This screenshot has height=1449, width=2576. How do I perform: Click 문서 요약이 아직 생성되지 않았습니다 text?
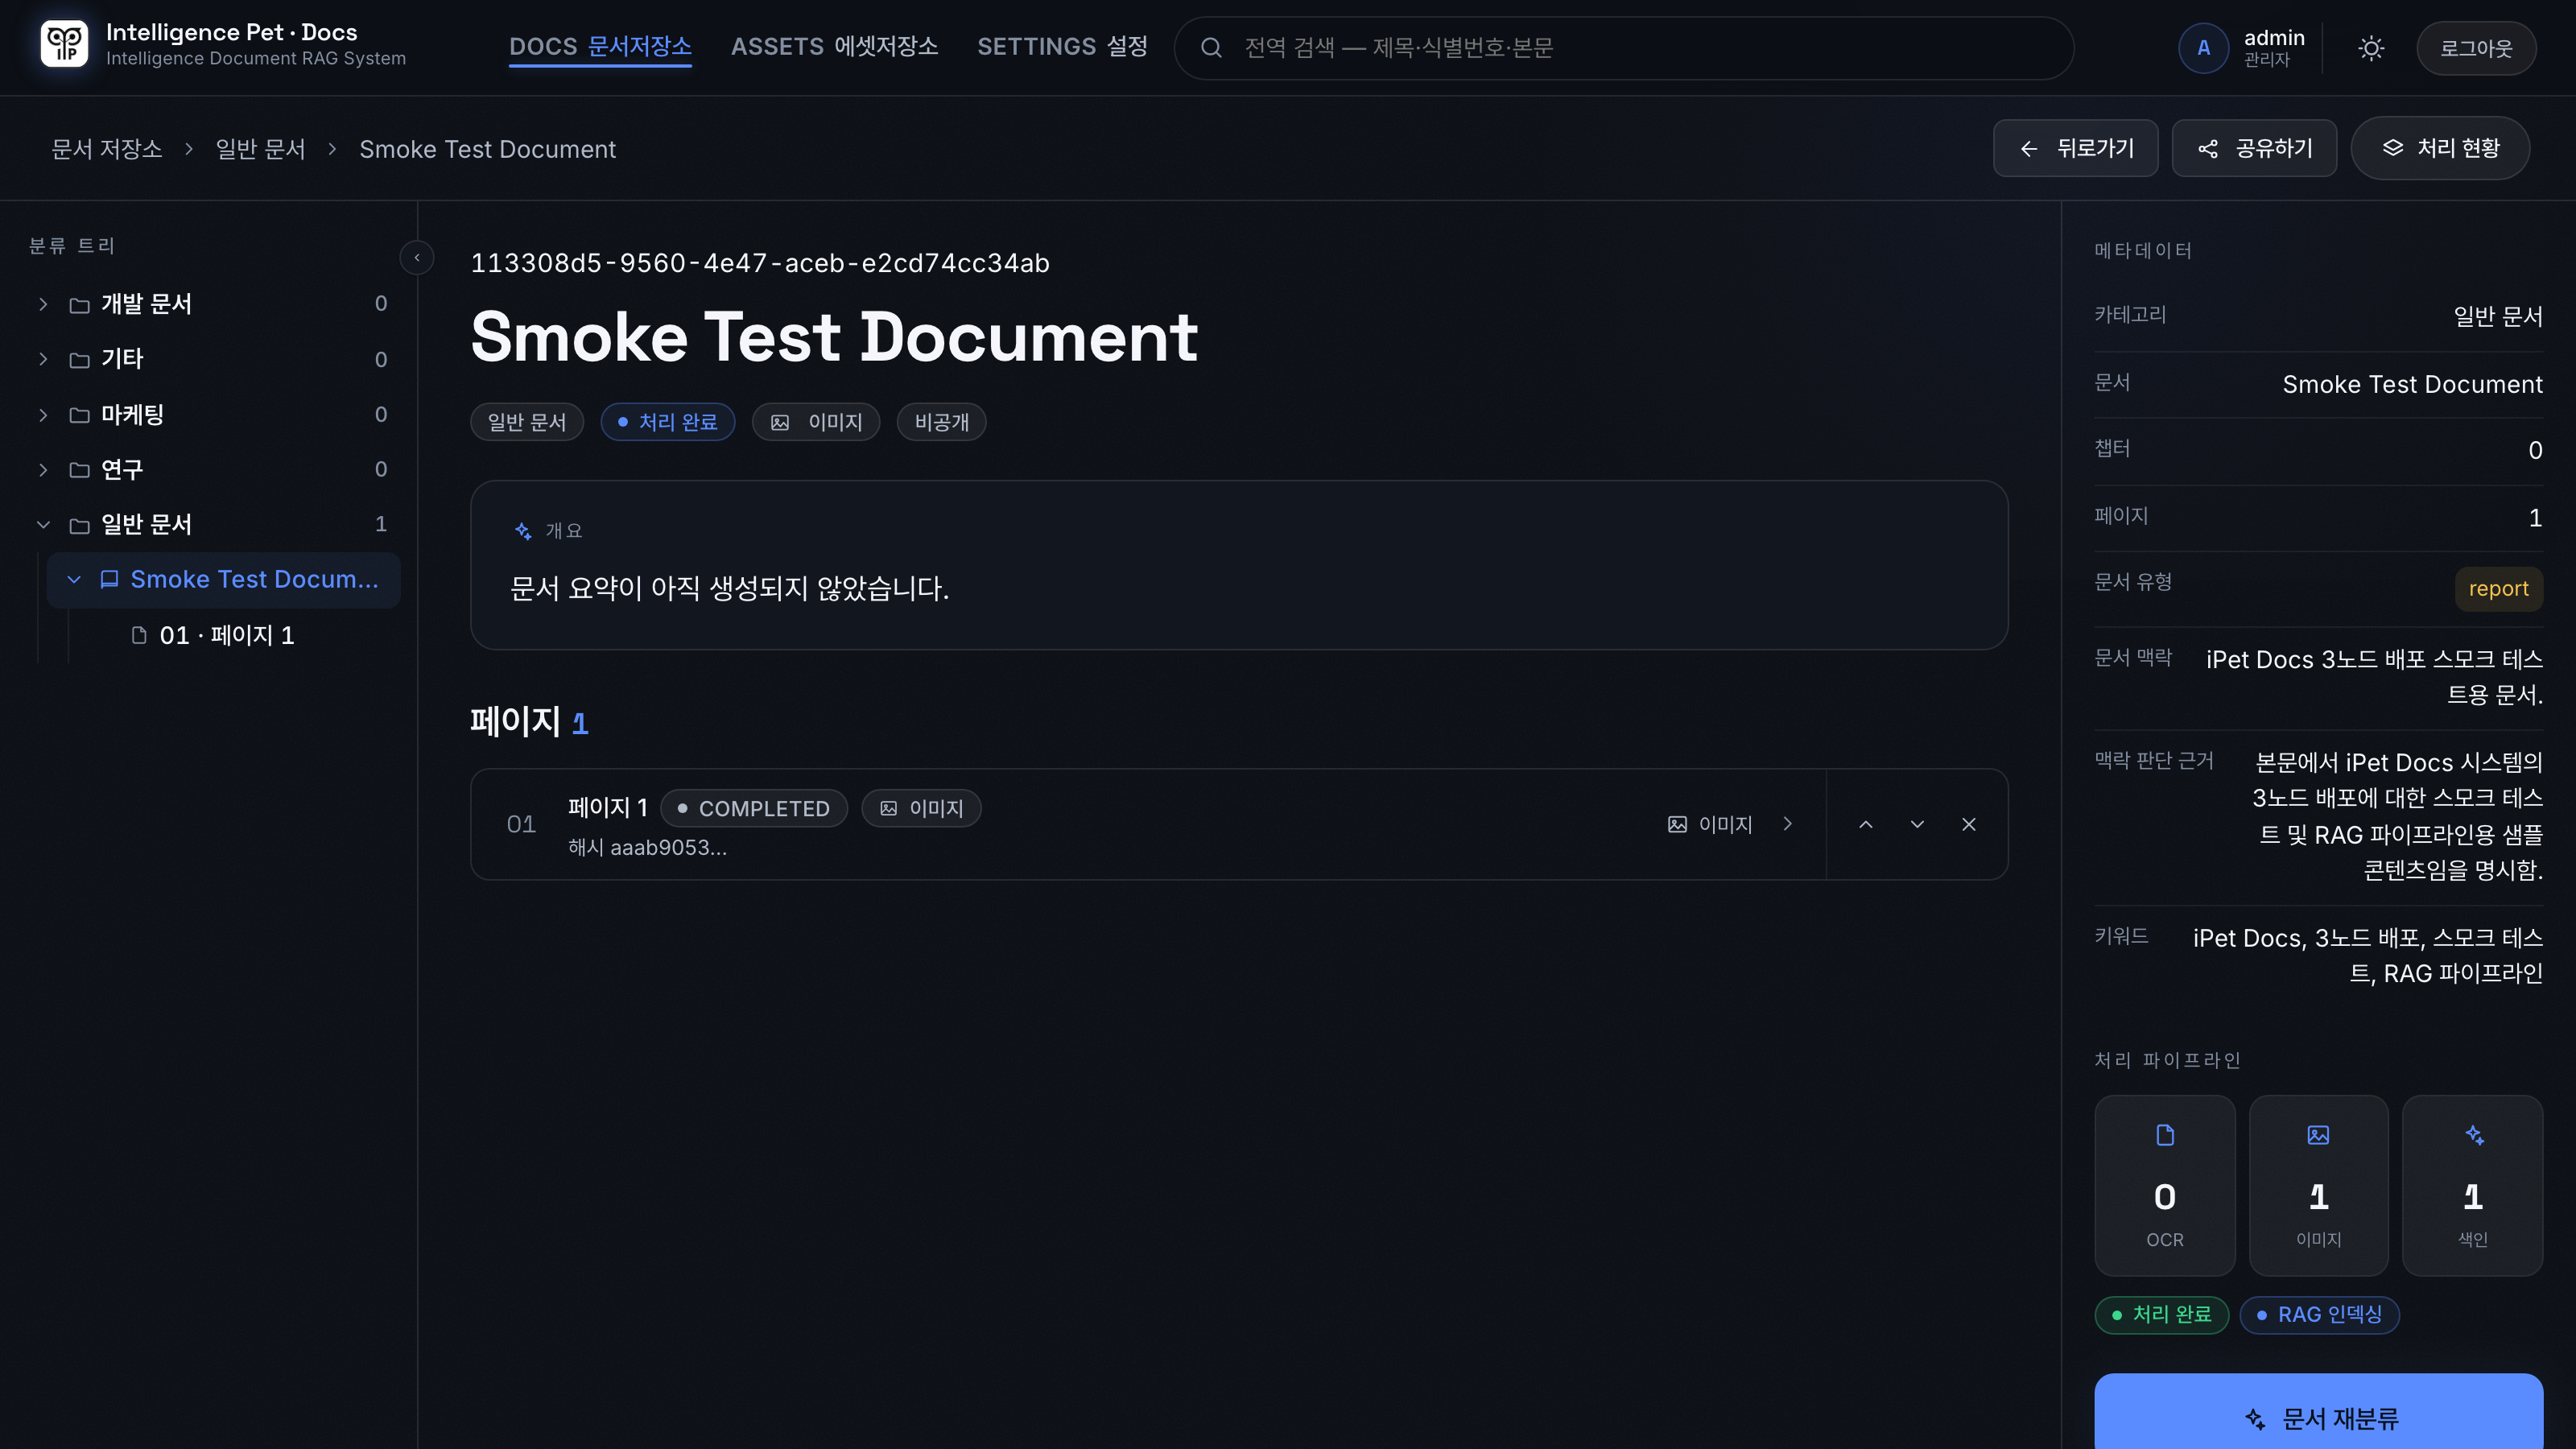point(729,588)
